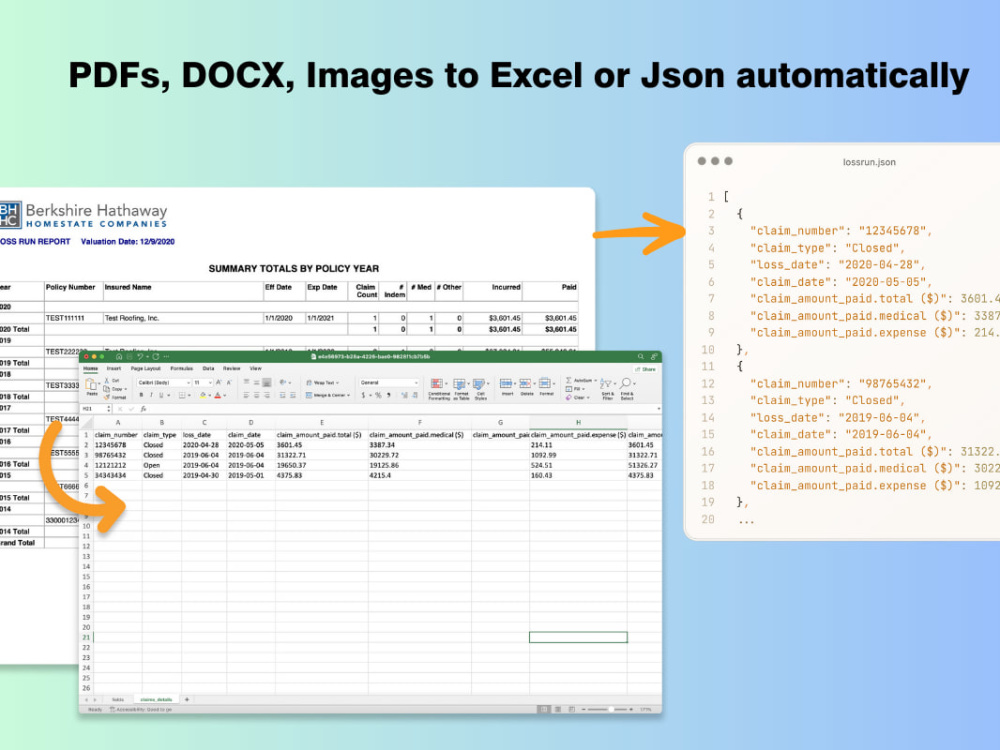Click the Undo arrow in title bar

pos(140,357)
